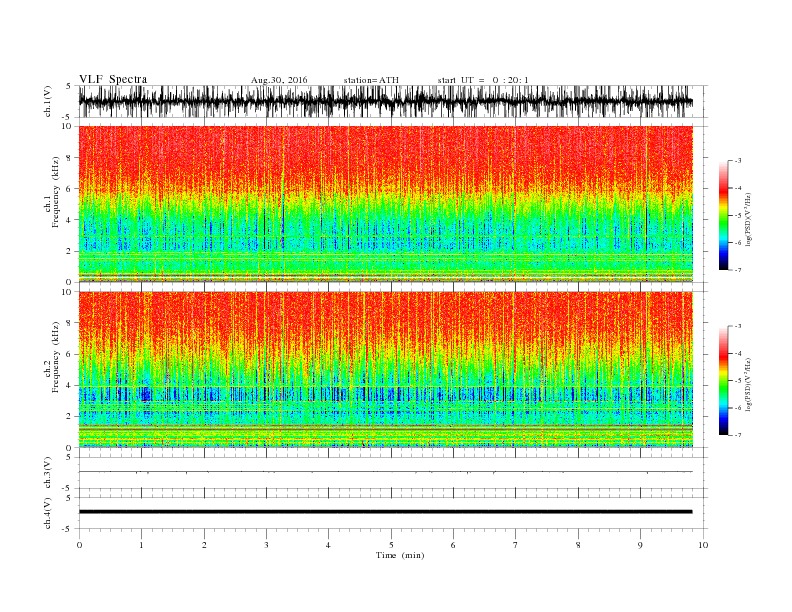The width and height of the screenshot is (792, 612).
Task: Click the "3" tick label on time axis
Action: click(266, 545)
